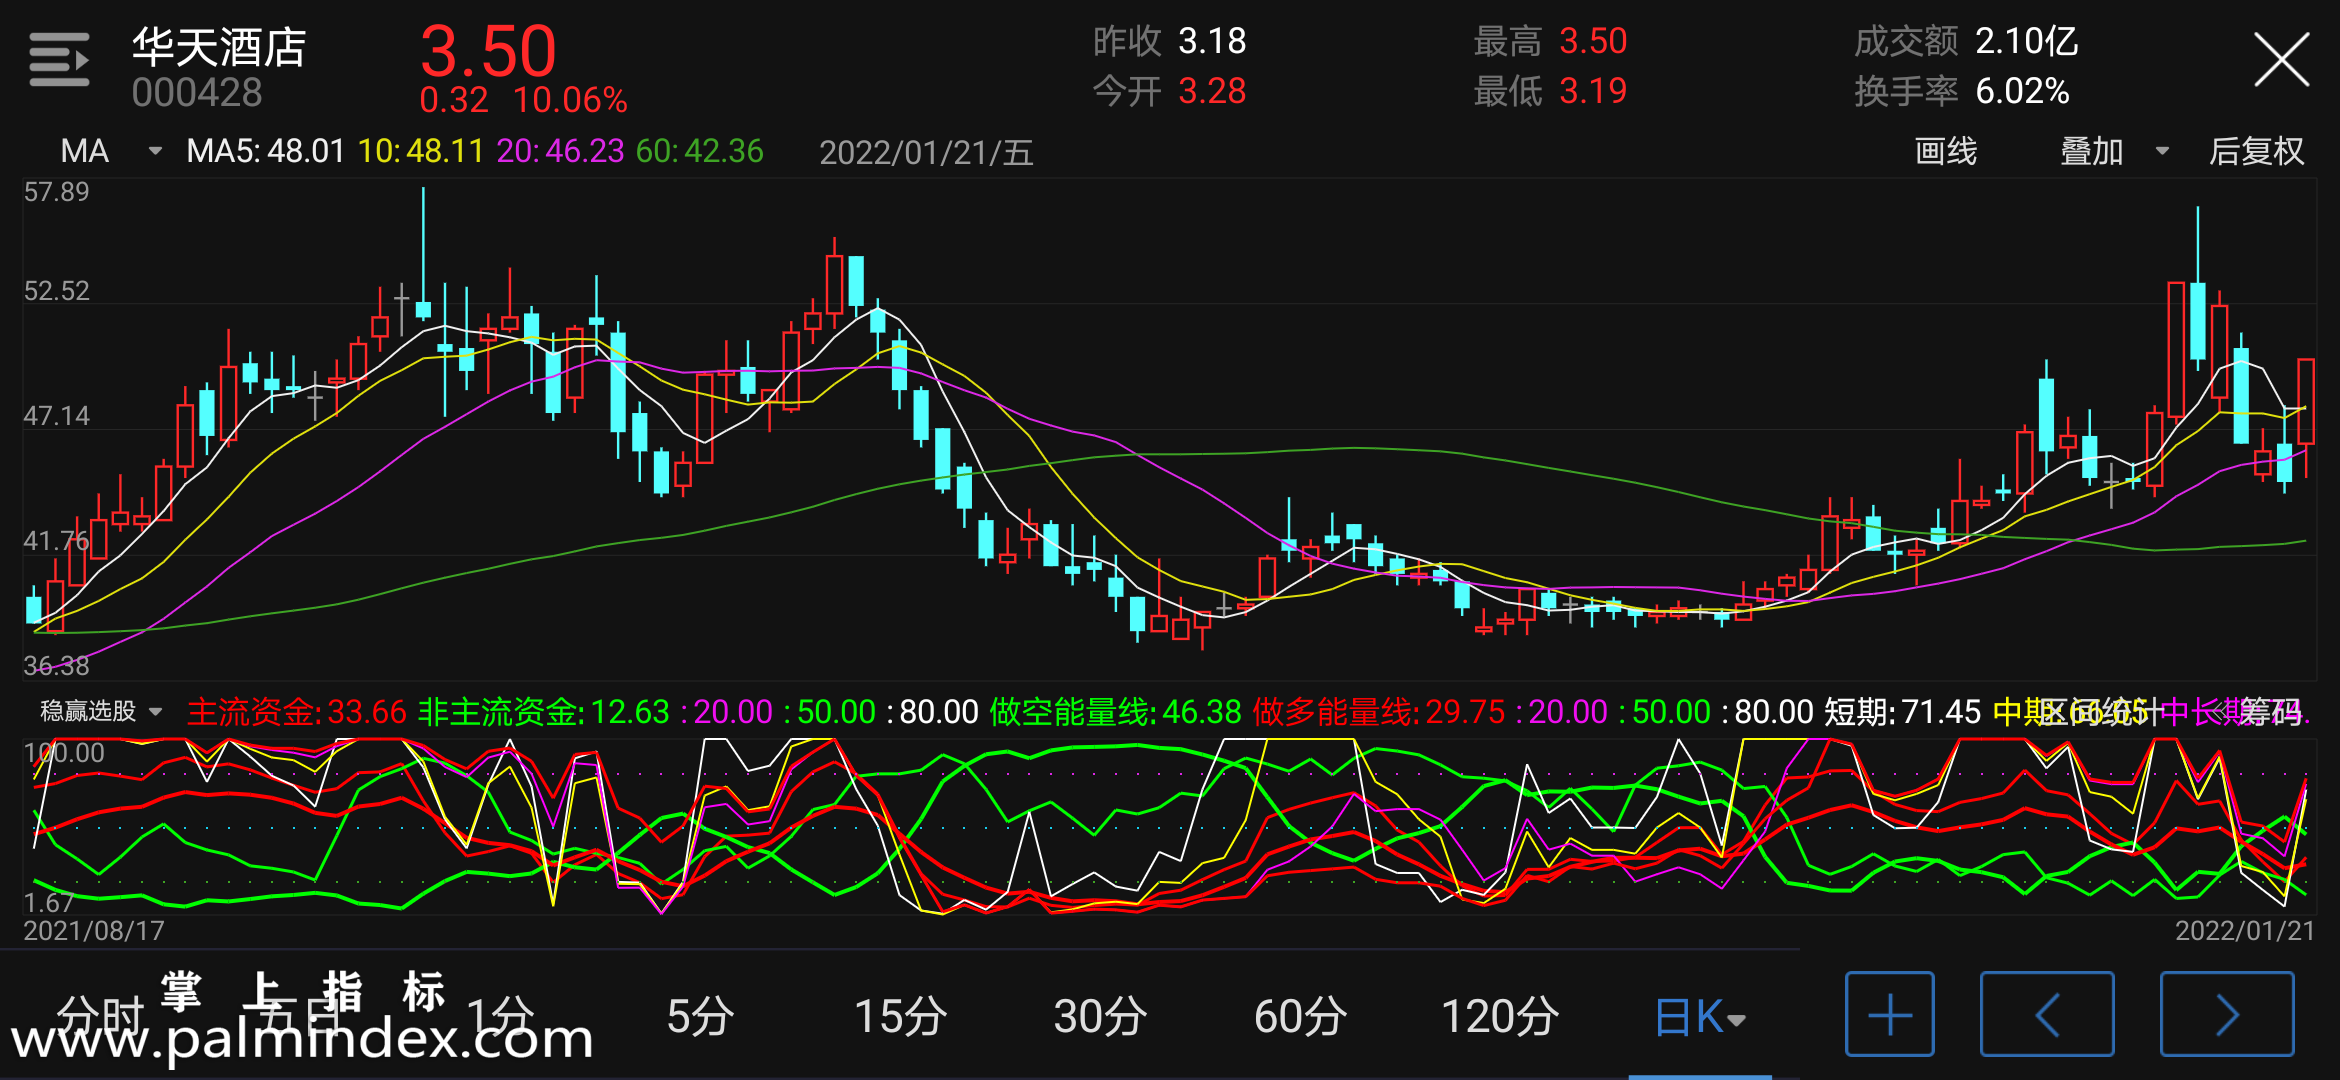Tap the stock name 华天酒店
2340x1080 pixels.
pyautogui.click(x=219, y=47)
